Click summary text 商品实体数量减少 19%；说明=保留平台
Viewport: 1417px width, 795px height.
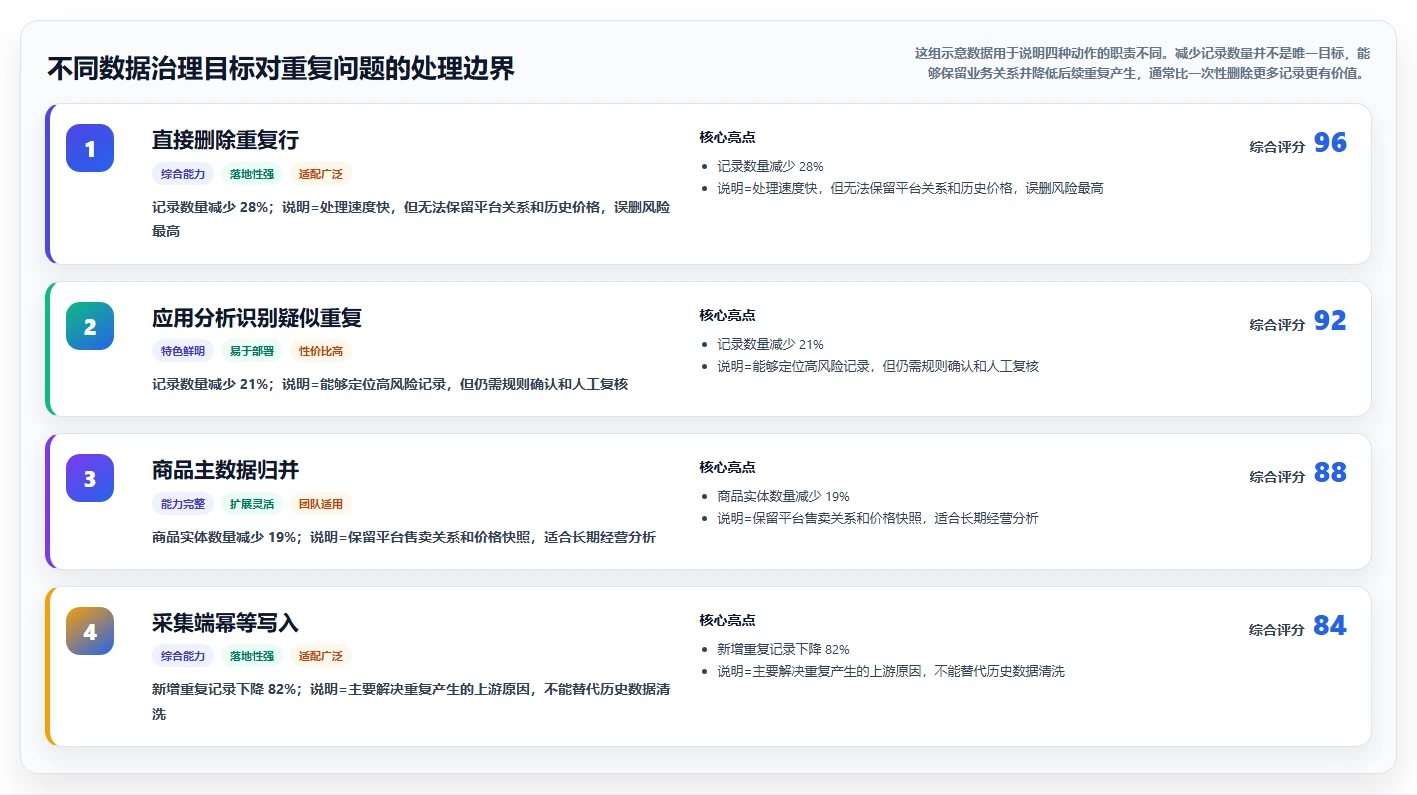tap(404, 537)
